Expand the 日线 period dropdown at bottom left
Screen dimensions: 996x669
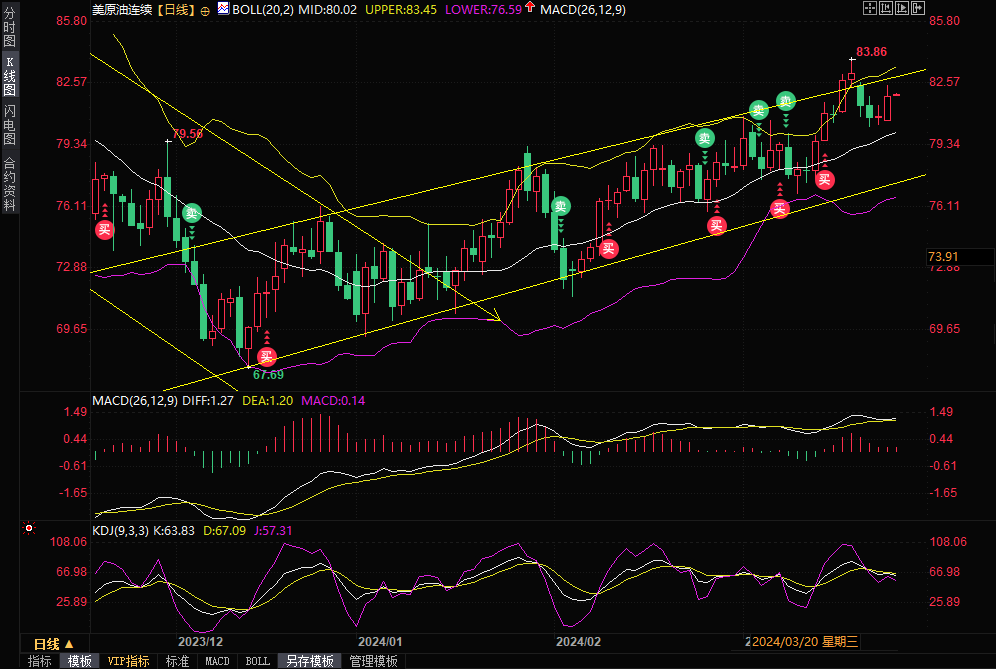tap(47, 643)
